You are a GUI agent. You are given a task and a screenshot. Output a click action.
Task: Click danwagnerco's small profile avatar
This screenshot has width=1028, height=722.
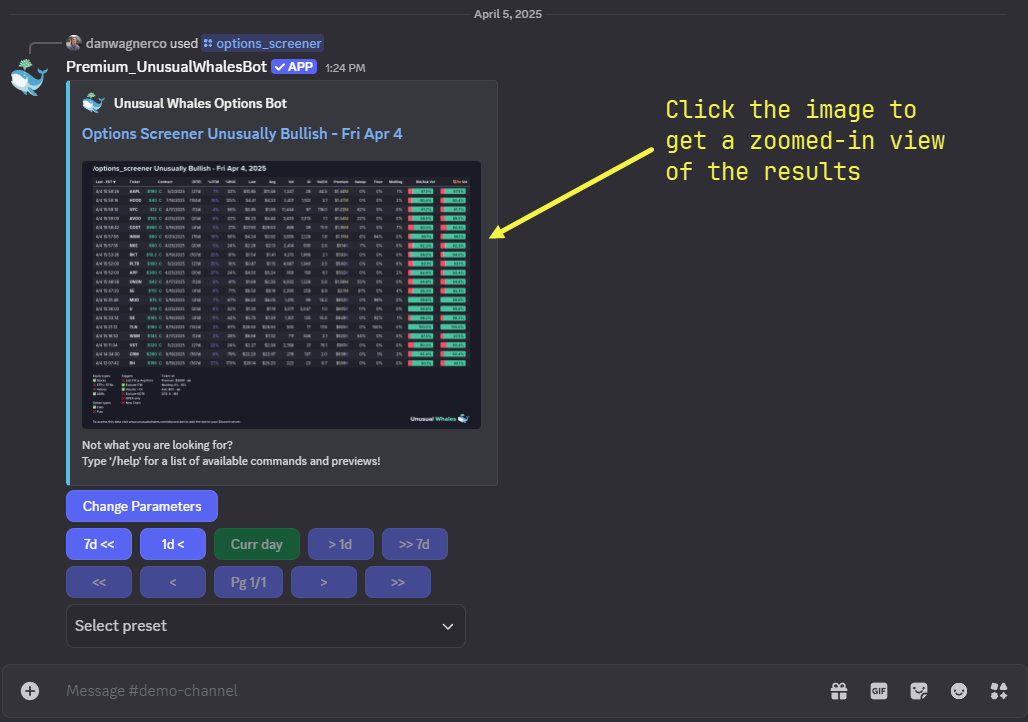point(73,43)
